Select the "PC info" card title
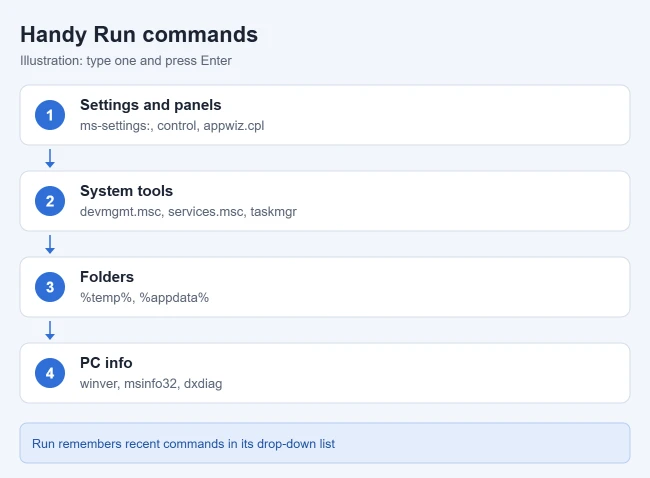Screen dimensions: 650x478 [x=106, y=363]
